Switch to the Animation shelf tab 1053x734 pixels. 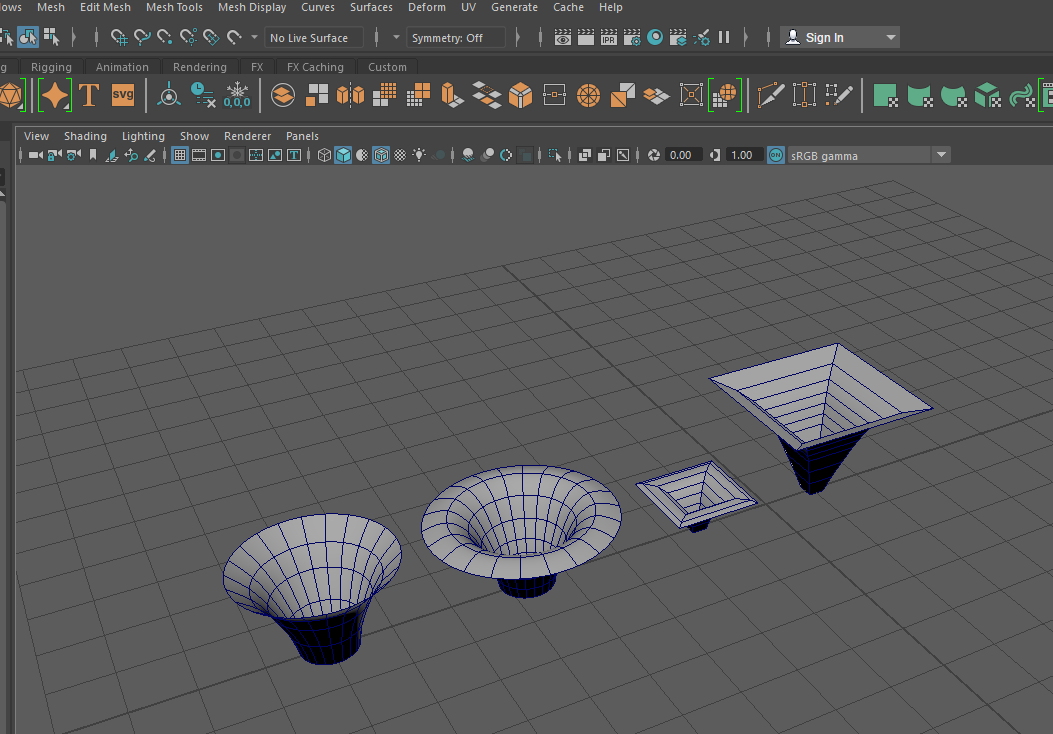tap(122, 67)
